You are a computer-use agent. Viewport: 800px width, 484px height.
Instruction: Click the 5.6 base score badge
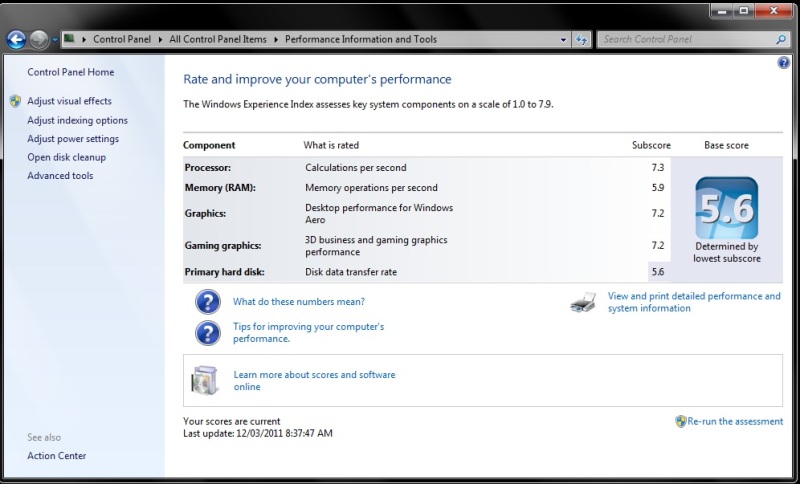coord(726,208)
